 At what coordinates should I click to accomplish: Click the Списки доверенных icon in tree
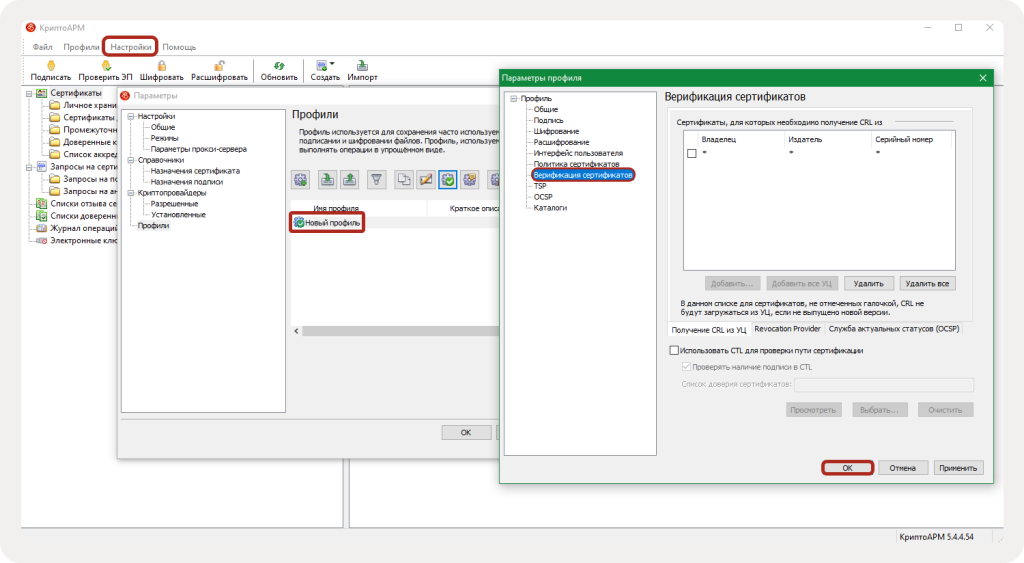click(41, 216)
